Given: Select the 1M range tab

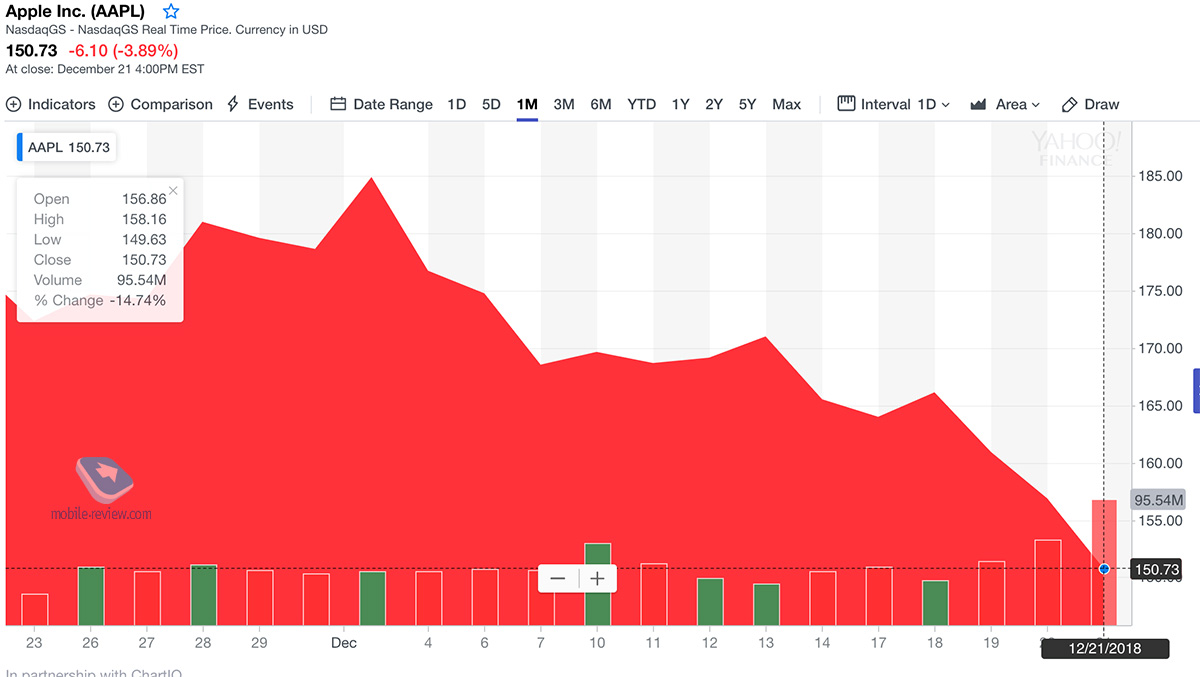Looking at the screenshot, I should click(527, 104).
